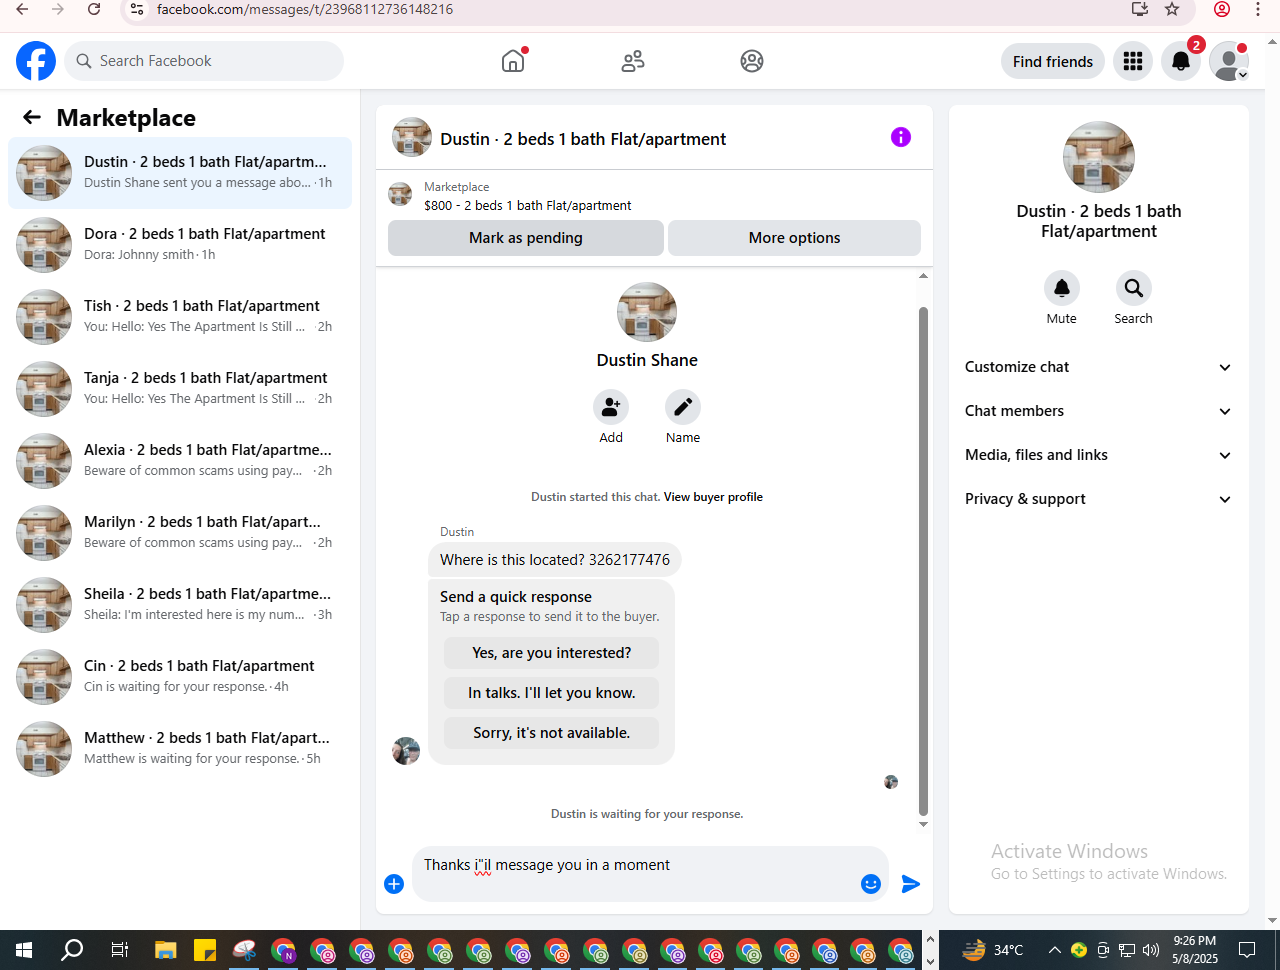Show hidden system tray icons
This screenshot has width=1280, height=970.
[x=1054, y=950]
